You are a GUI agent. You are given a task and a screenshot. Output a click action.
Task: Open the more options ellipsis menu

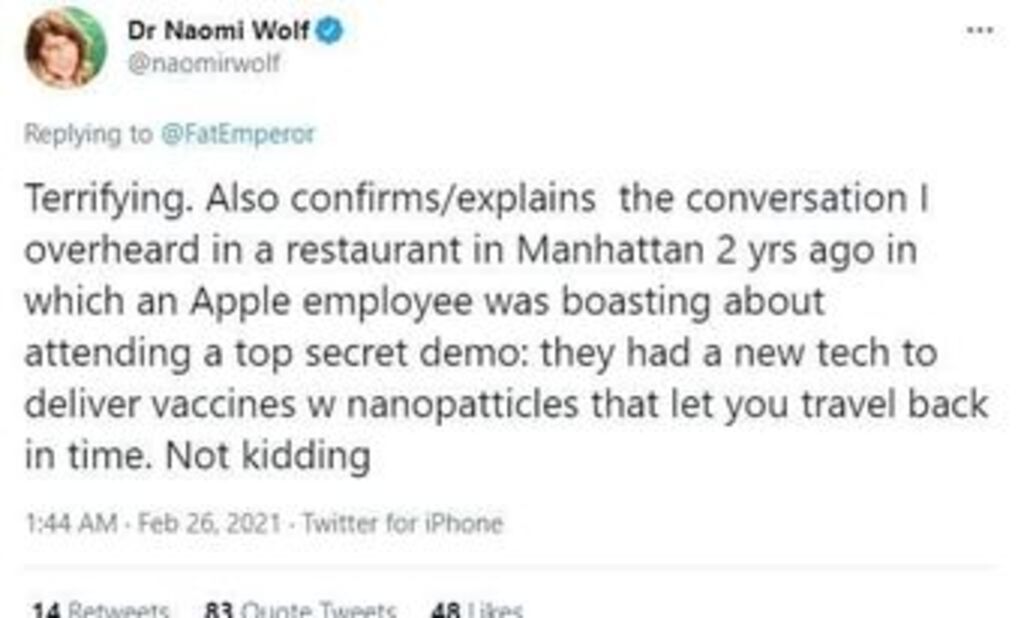979,30
